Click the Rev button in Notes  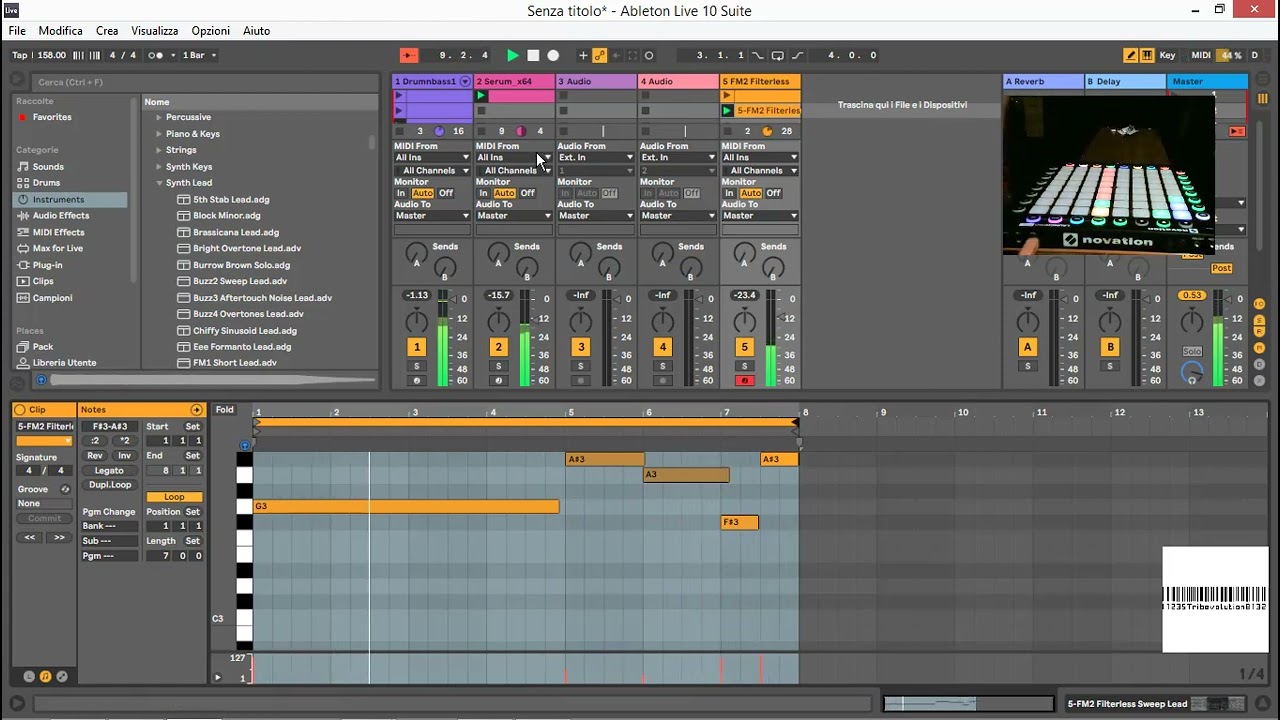[x=95, y=456]
